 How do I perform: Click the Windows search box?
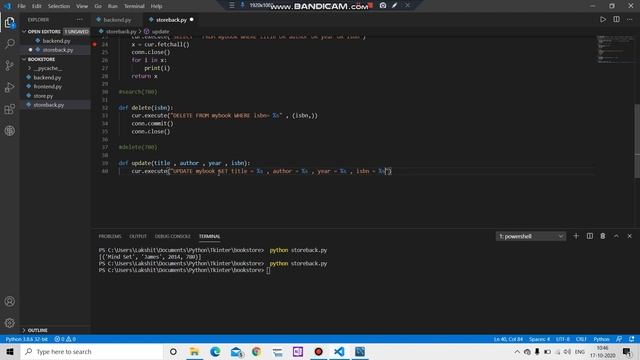[x=92, y=351]
